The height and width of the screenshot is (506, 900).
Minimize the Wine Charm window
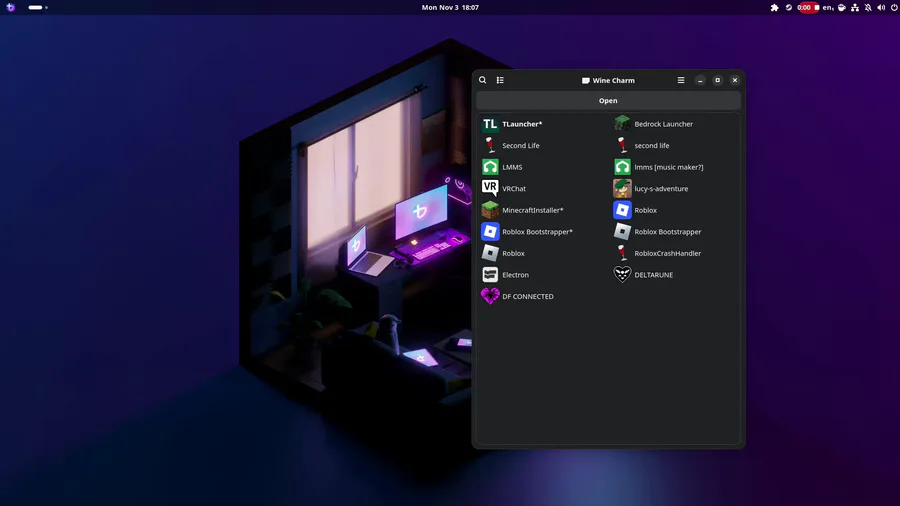(700, 80)
